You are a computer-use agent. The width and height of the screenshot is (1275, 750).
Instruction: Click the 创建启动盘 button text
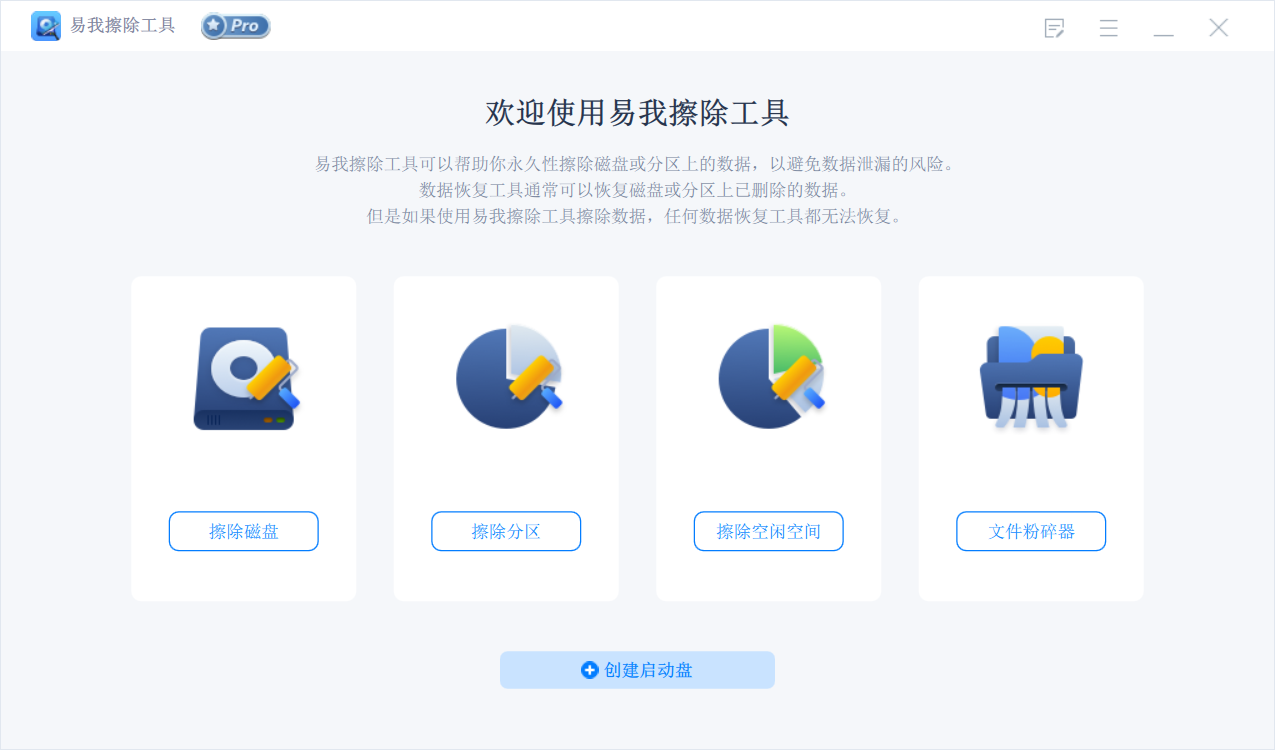pyautogui.click(x=648, y=670)
